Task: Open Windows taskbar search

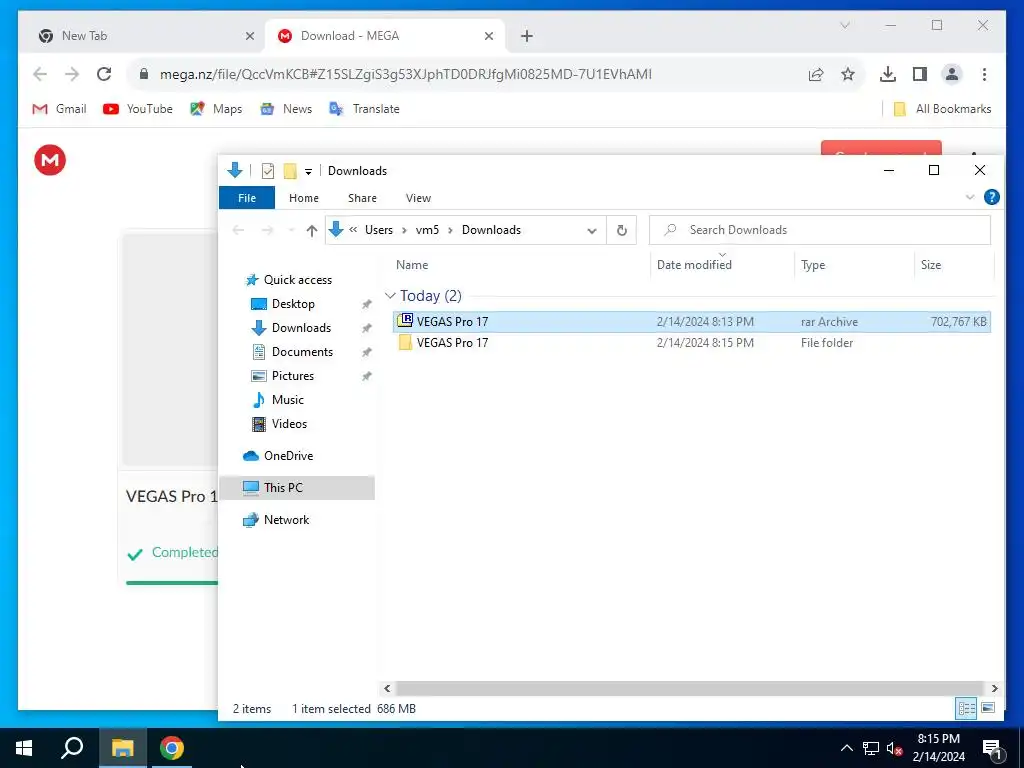Action: [x=72, y=748]
